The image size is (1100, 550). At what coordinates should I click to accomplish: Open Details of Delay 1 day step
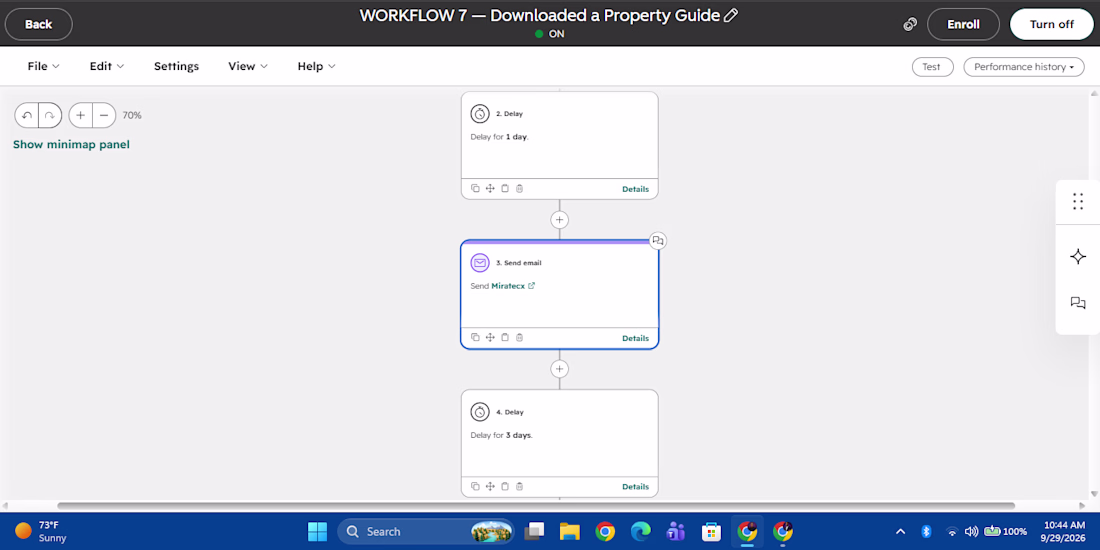point(635,189)
